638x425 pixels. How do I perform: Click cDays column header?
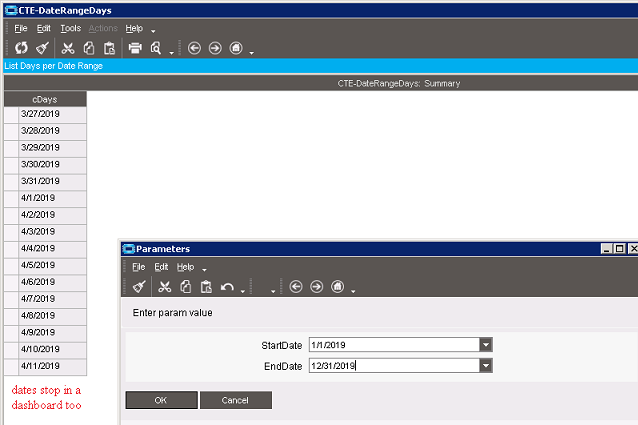click(x=45, y=99)
